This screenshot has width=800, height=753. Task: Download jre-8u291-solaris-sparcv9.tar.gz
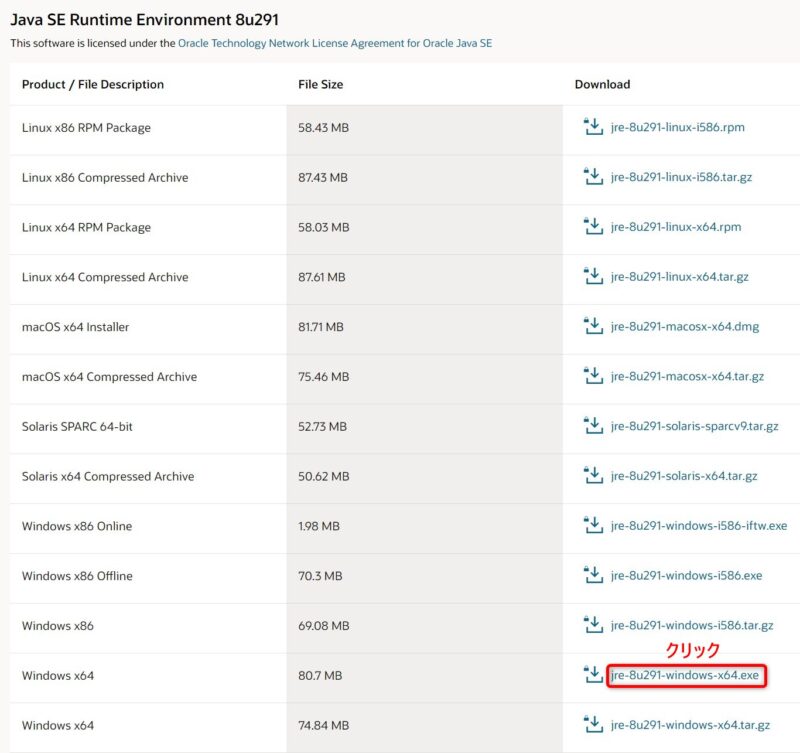coord(694,426)
